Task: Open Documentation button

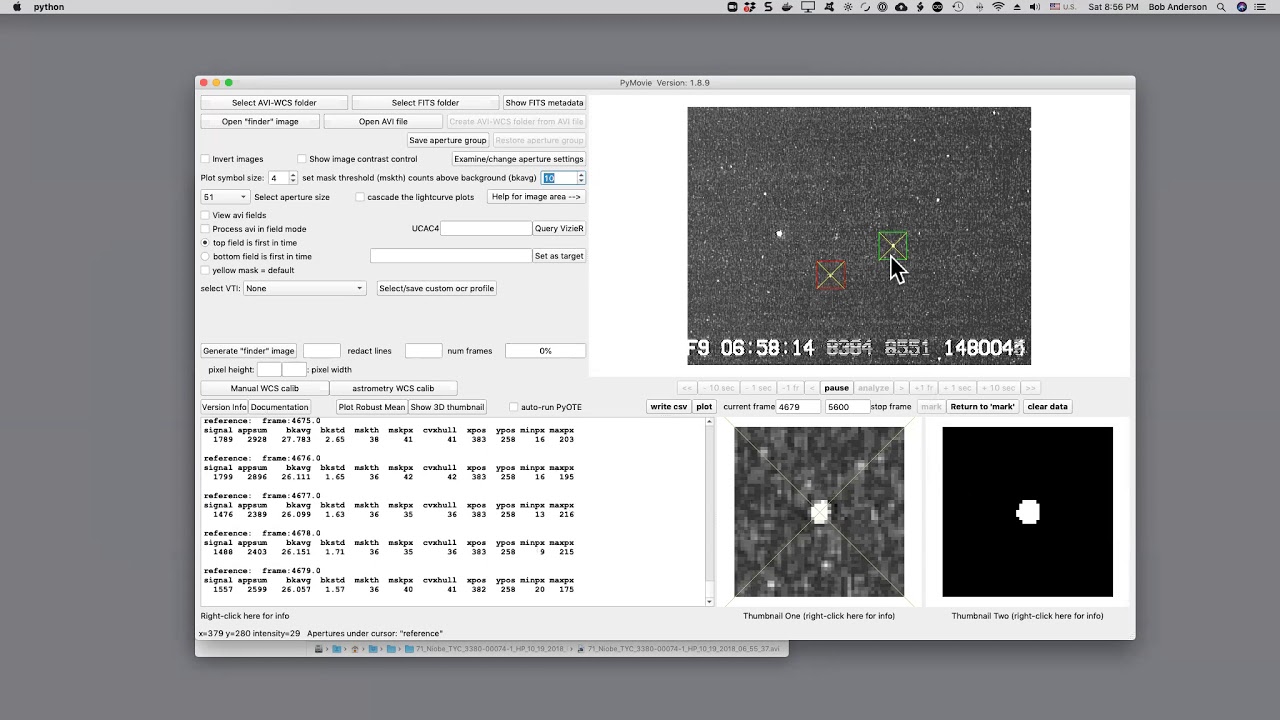Action: 279,407
